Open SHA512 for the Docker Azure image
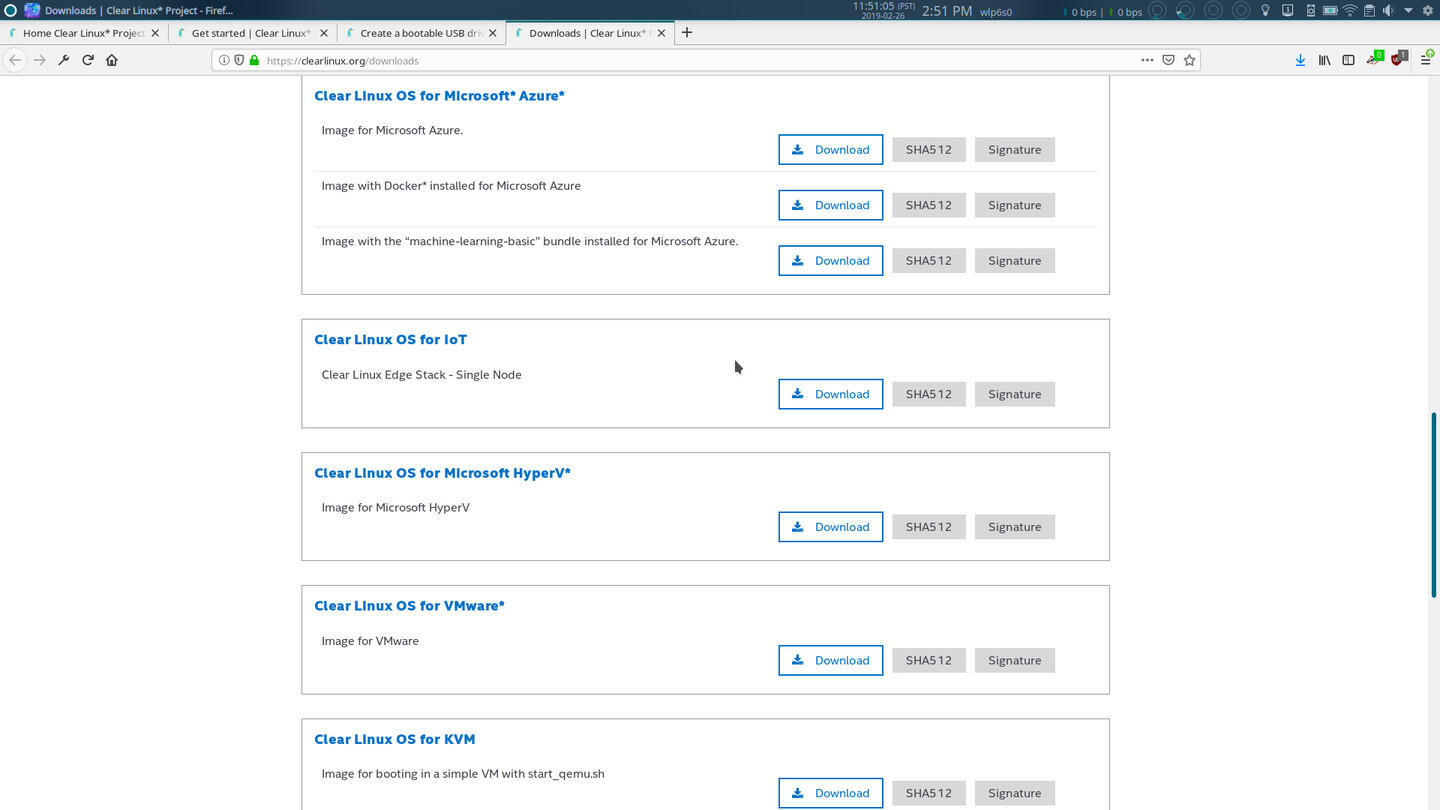 pyautogui.click(x=928, y=205)
